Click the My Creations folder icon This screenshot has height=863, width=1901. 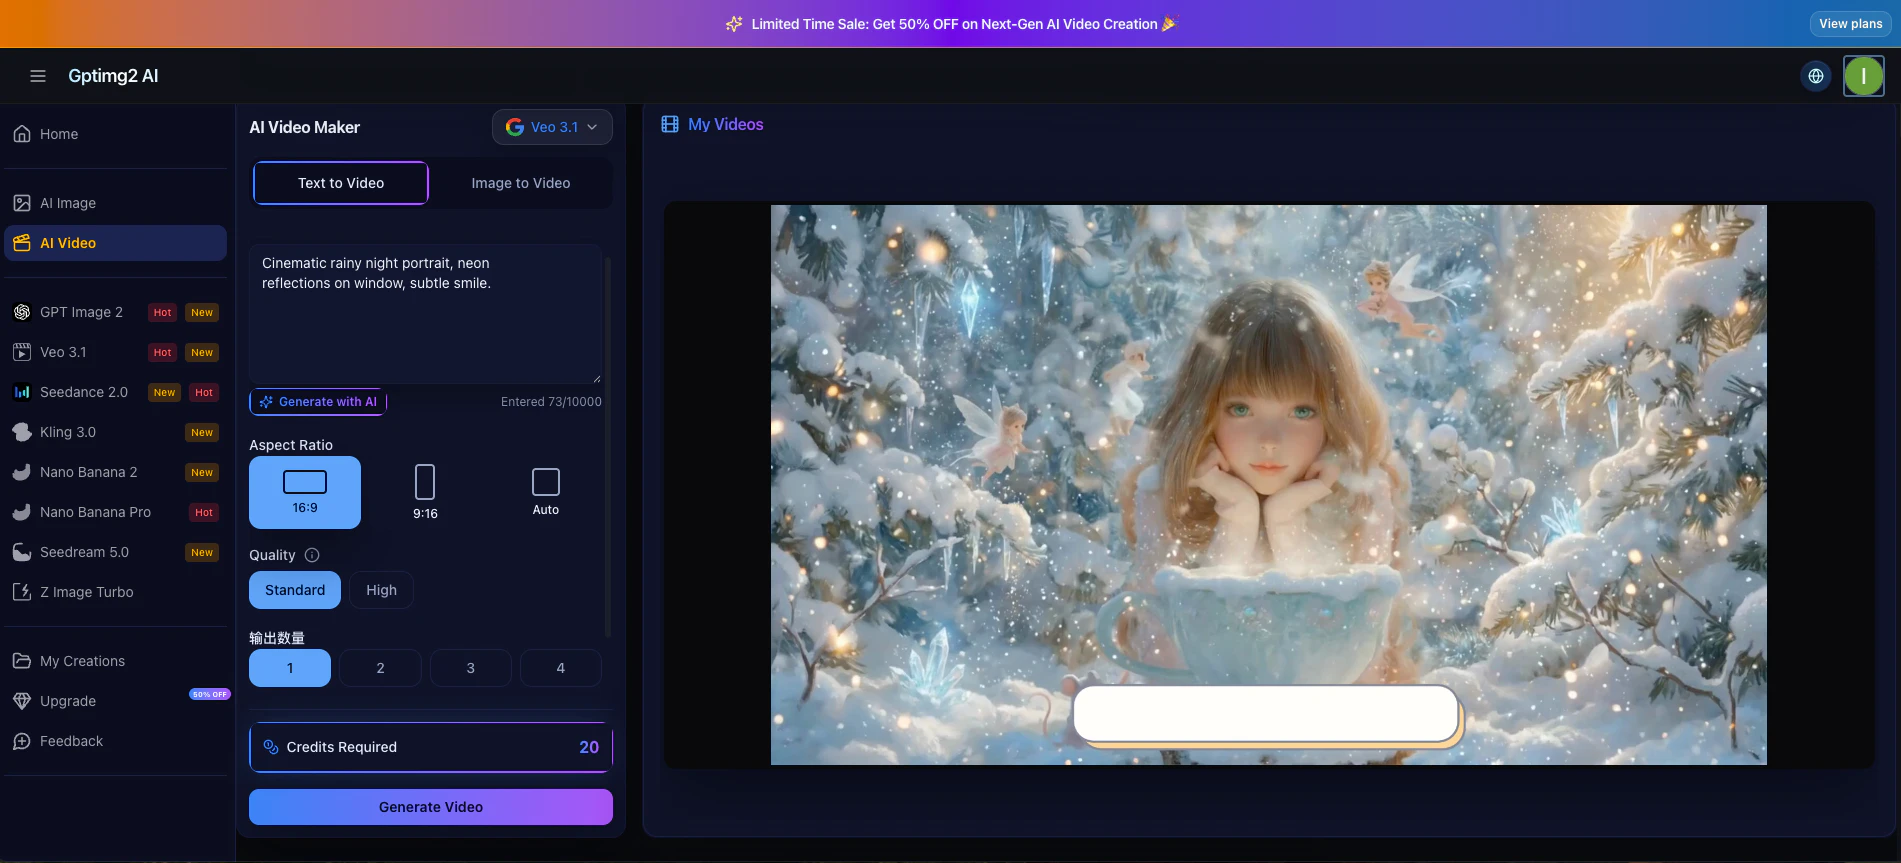point(22,661)
